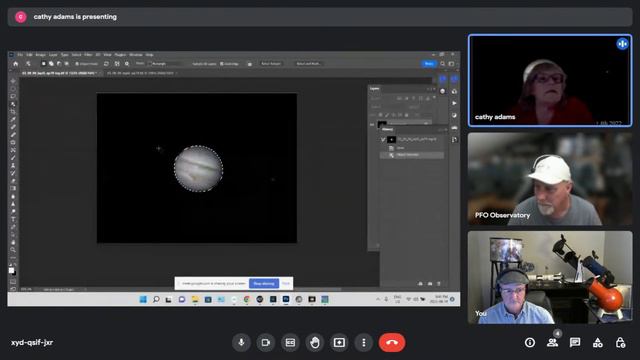This screenshot has height=360, width=640.
Task: Open Photoshop File menu
Action: [20, 55]
